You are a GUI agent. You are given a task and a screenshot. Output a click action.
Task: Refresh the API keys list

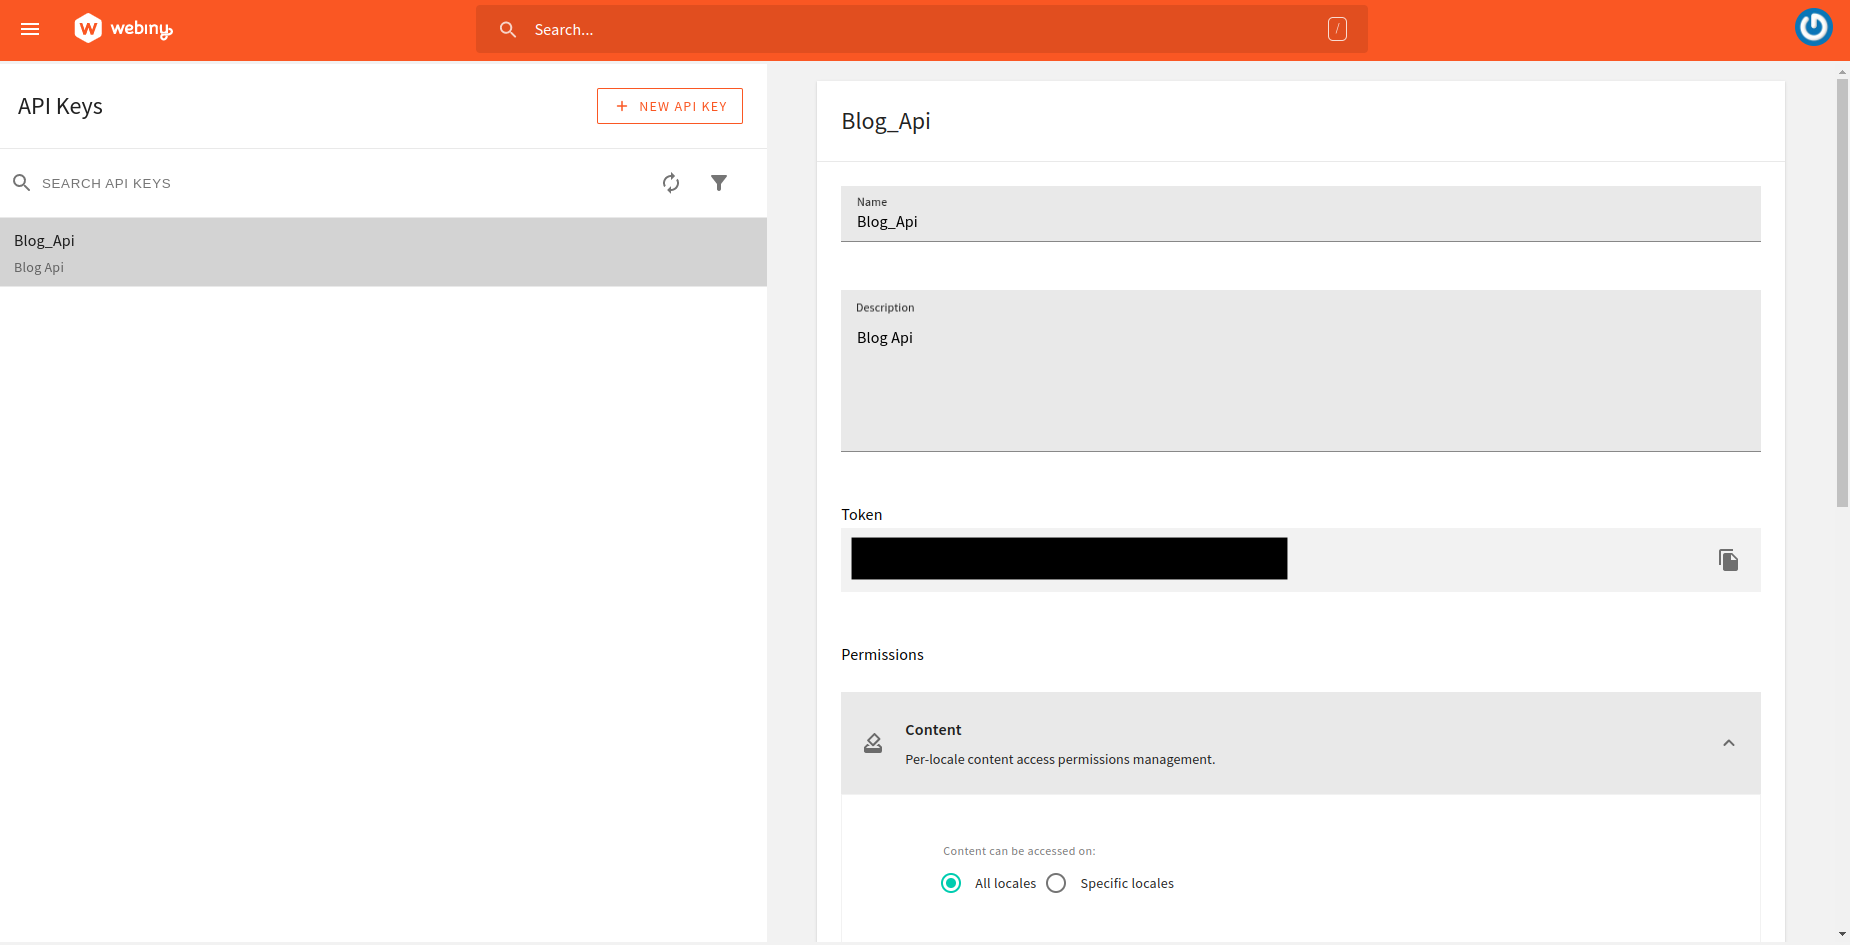[671, 183]
